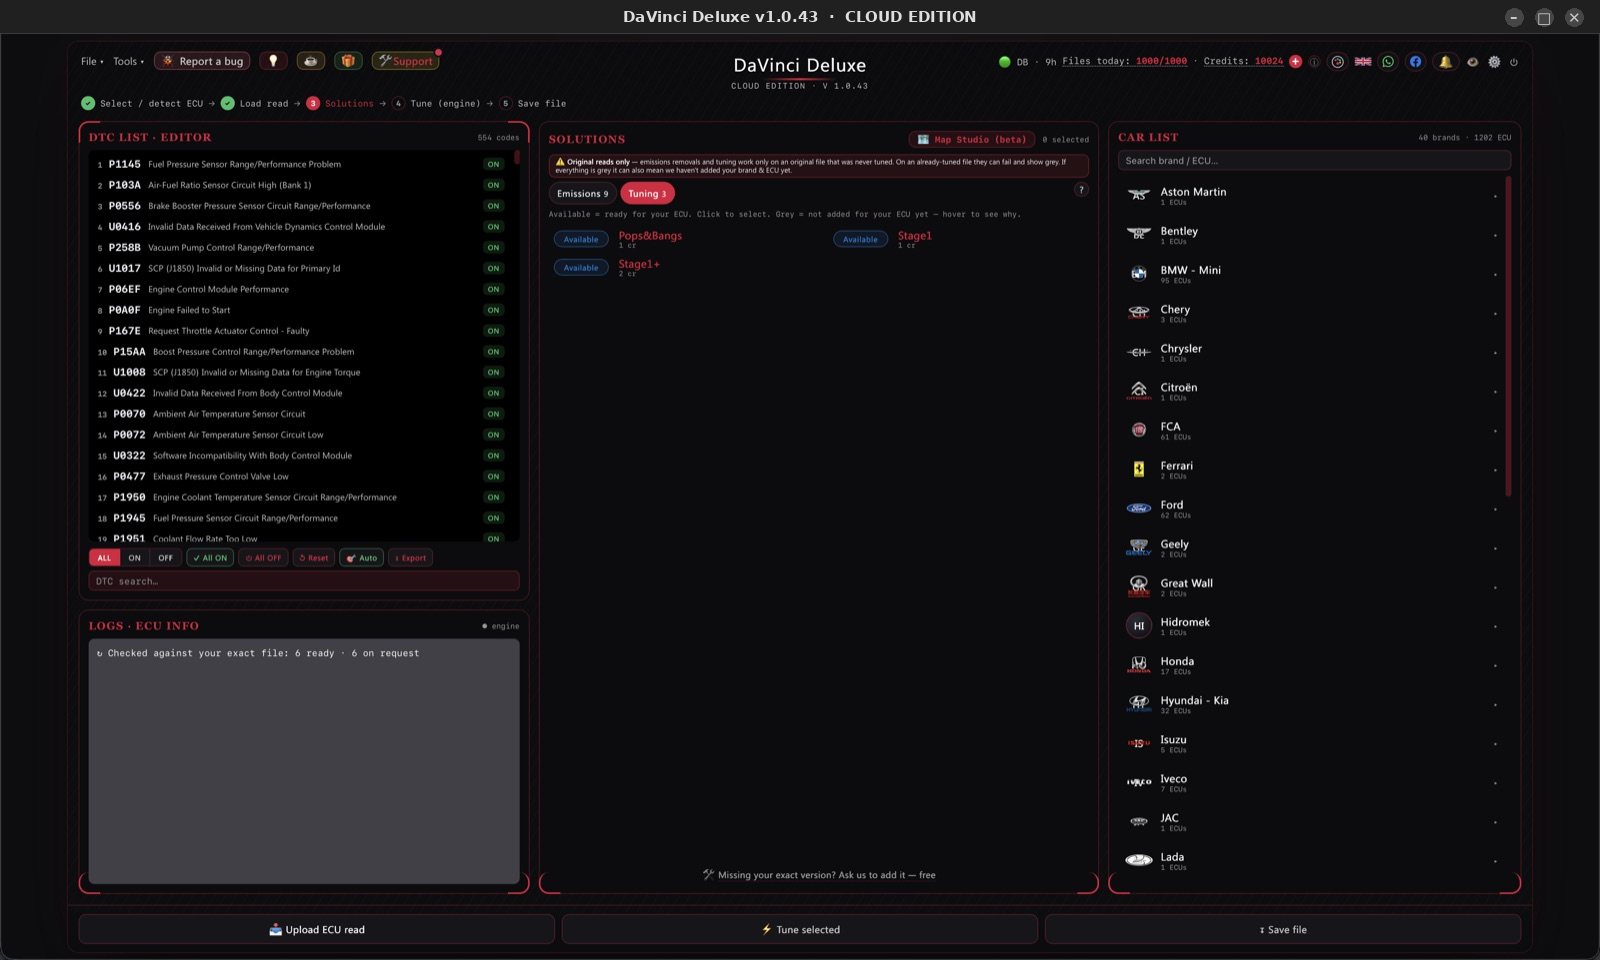Switch language via the UK flag icon
Viewport: 1600px width, 960px height.
1363,61
